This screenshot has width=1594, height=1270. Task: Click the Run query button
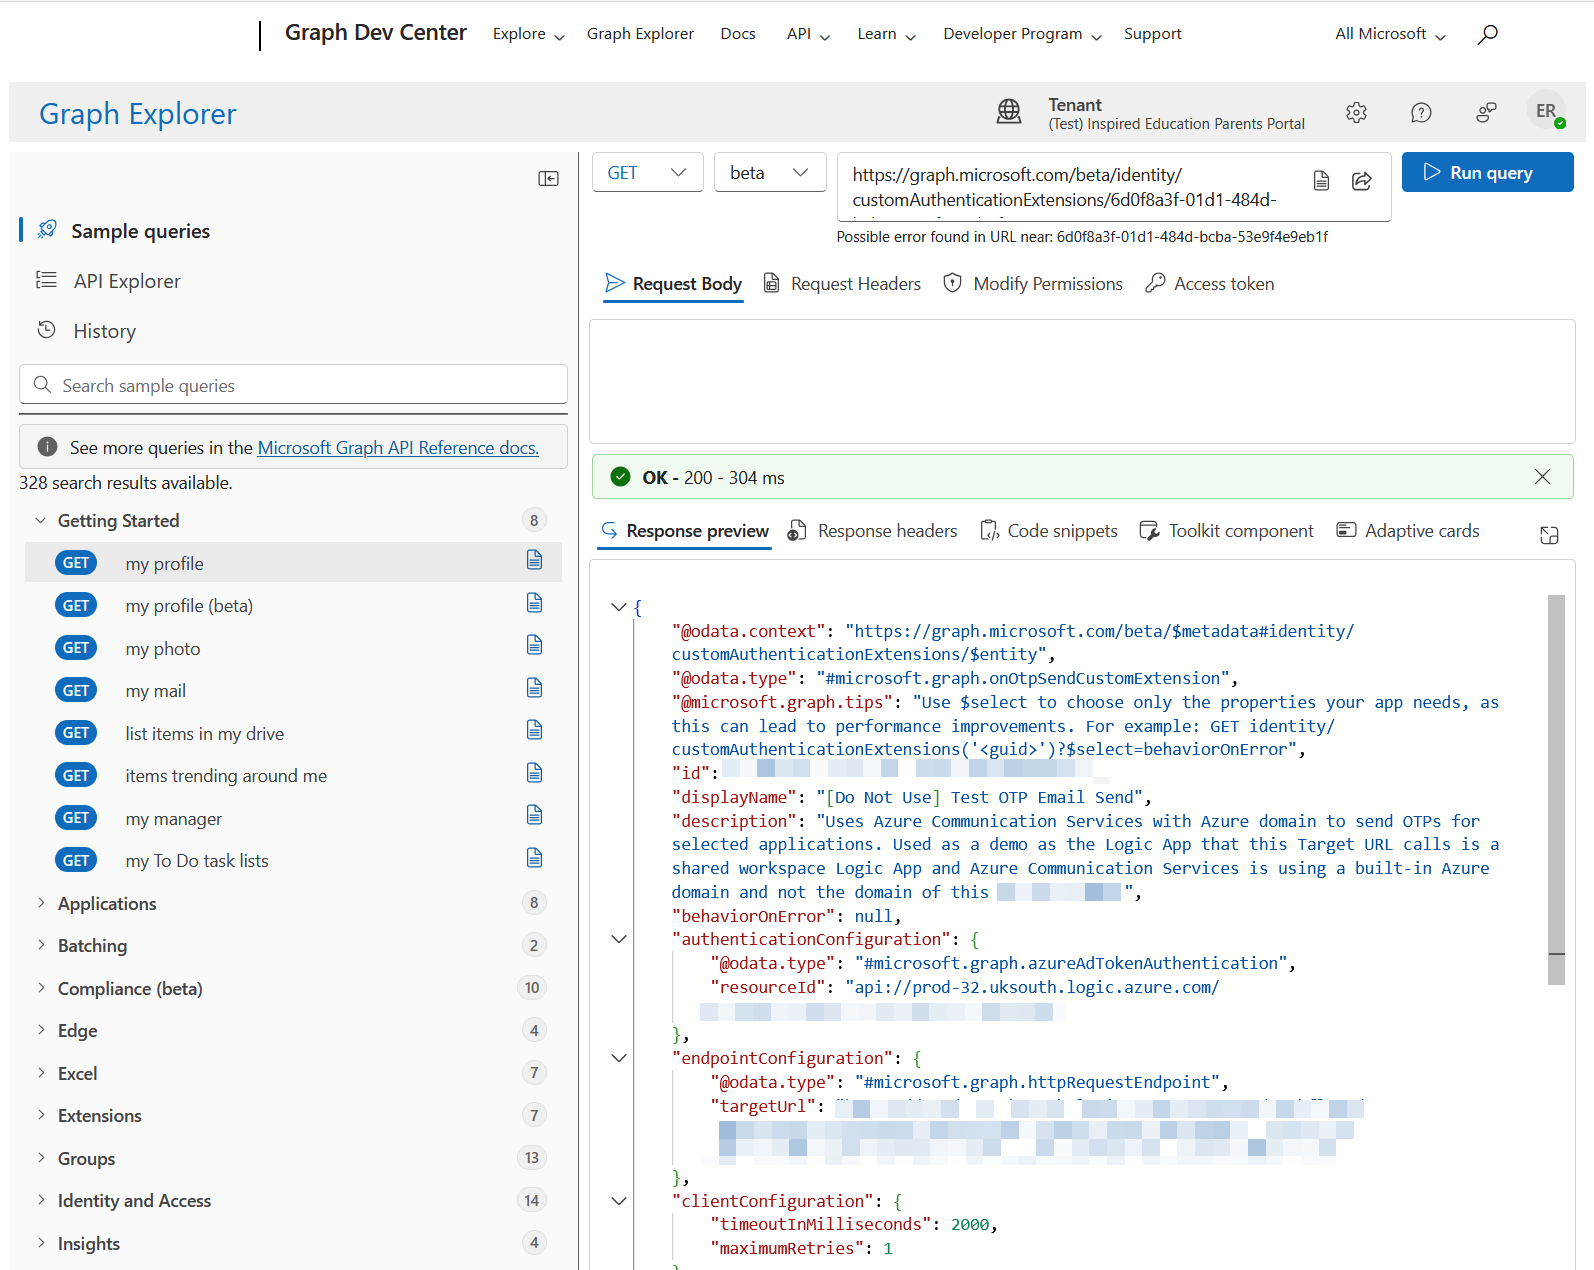[1487, 172]
